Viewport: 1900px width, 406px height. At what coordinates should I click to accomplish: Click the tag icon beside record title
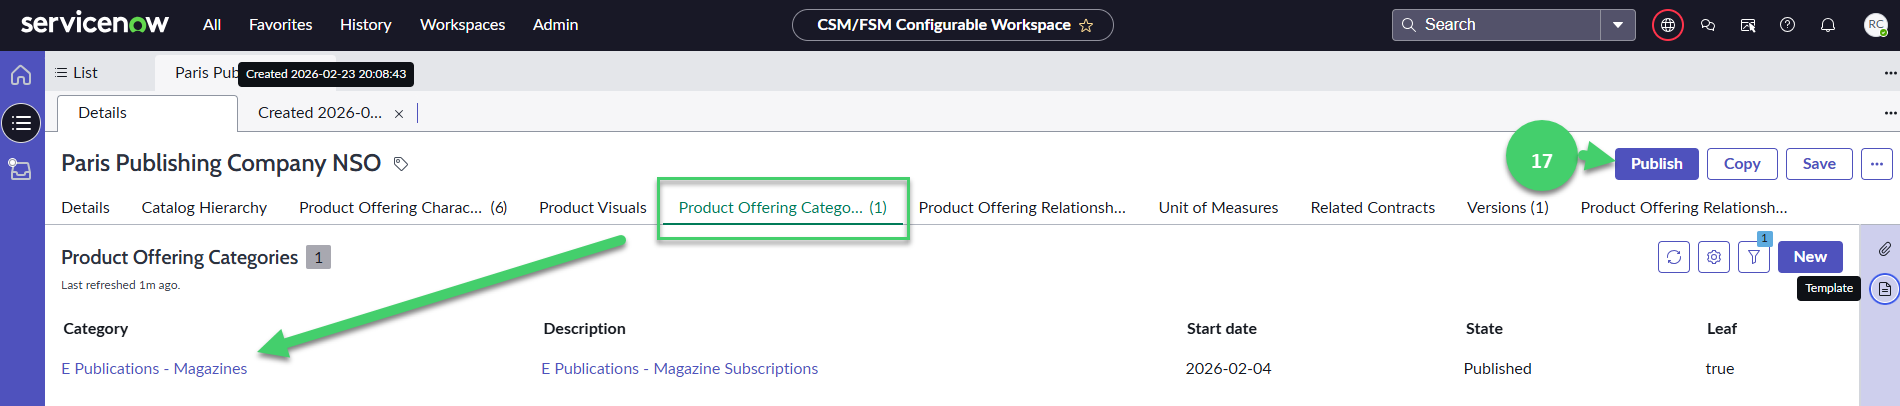[x=401, y=164]
